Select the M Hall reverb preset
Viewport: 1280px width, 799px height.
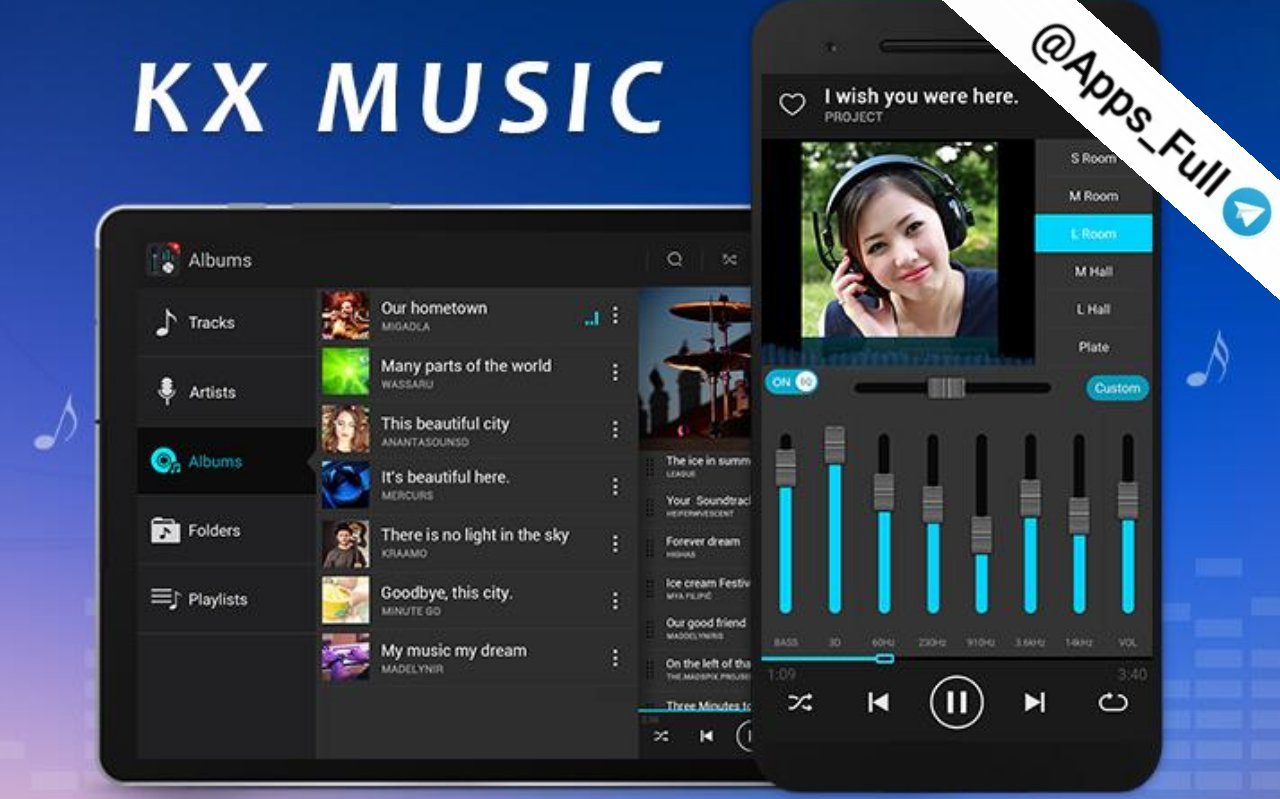[x=1093, y=271]
